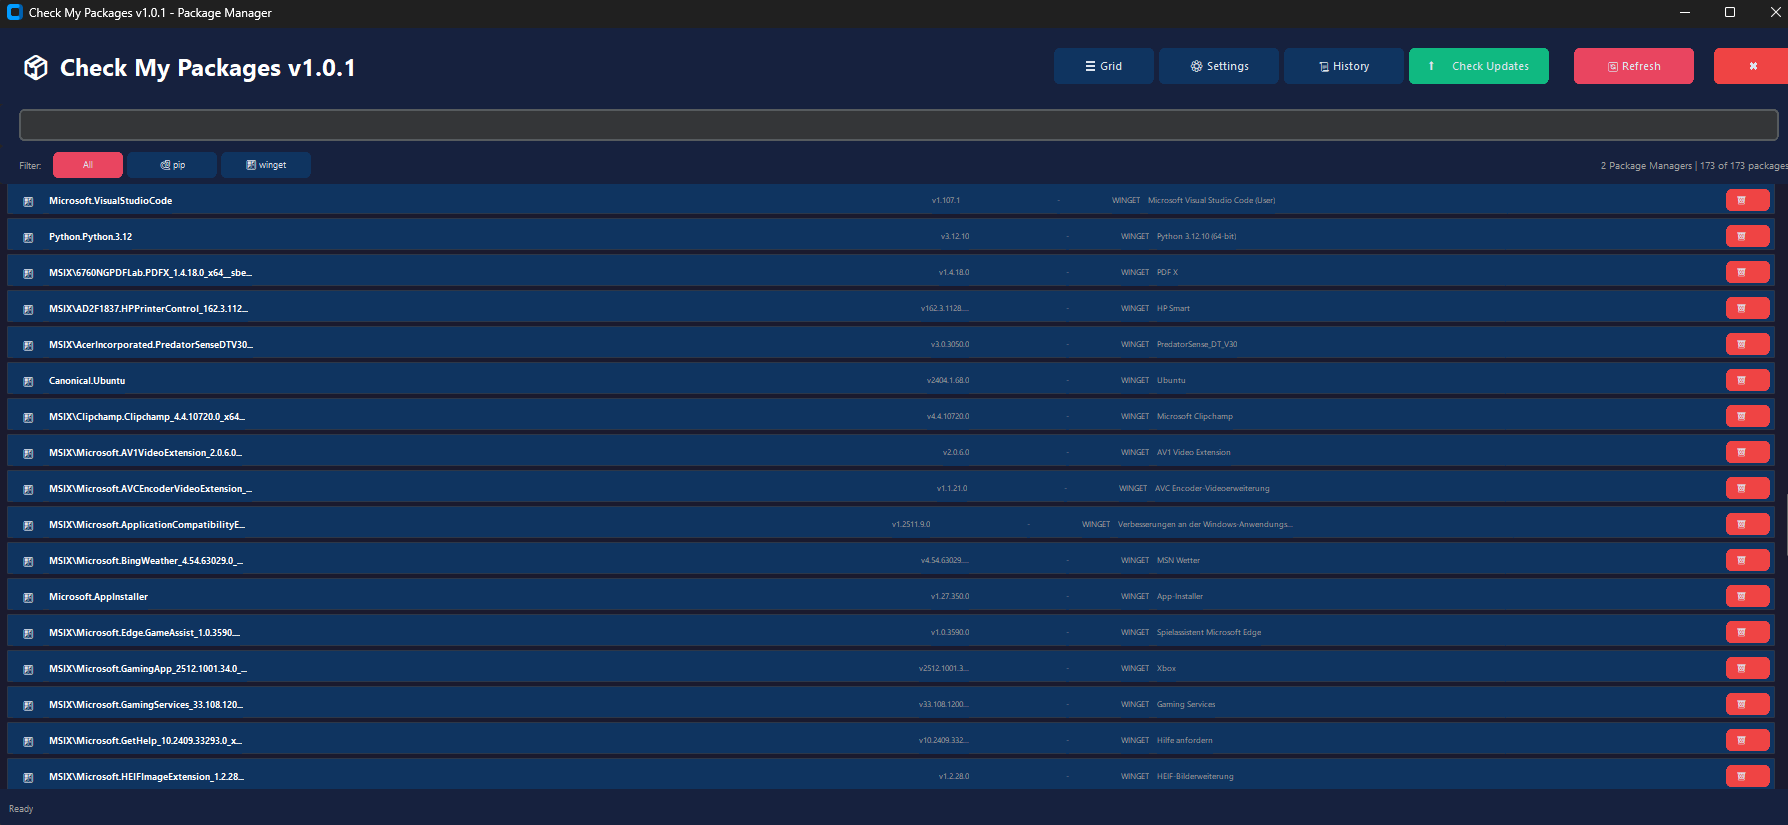Click the description 'Python 3.12.10 (64-bit)'

click(1196, 237)
